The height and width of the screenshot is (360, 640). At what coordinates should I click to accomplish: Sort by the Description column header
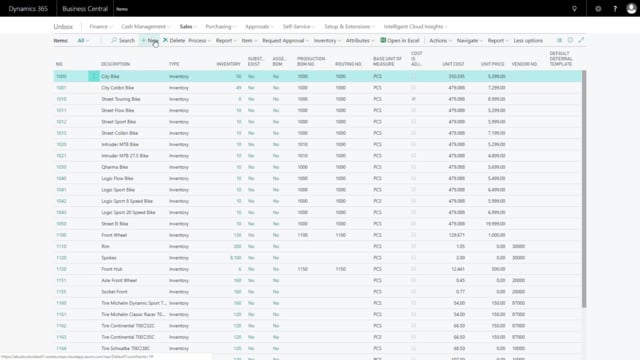116,64
